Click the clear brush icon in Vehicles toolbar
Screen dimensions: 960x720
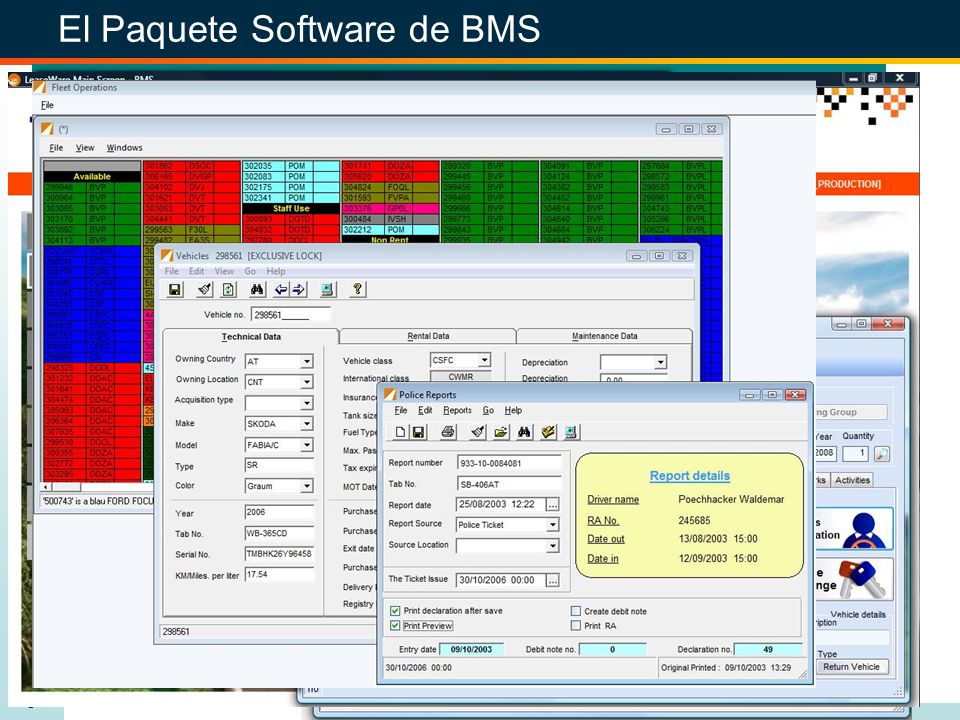(x=205, y=290)
